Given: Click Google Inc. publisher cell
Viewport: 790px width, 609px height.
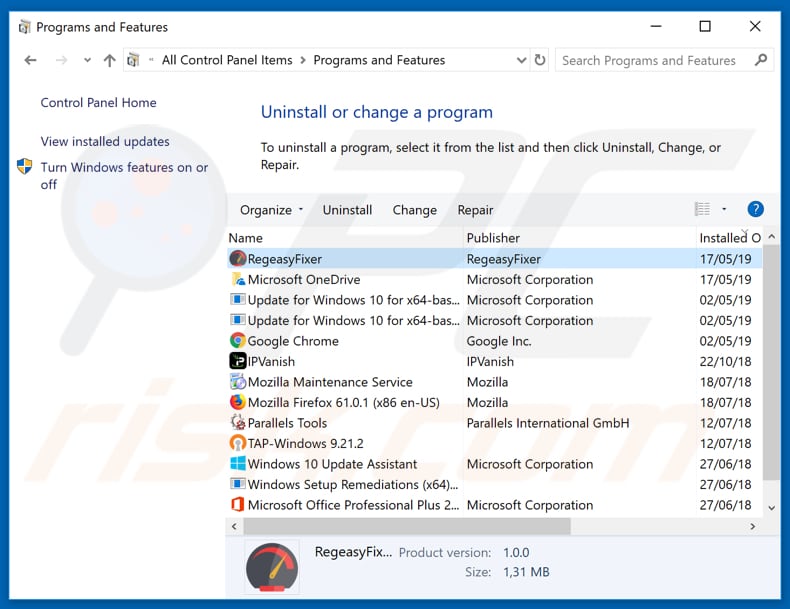Looking at the screenshot, I should [499, 341].
